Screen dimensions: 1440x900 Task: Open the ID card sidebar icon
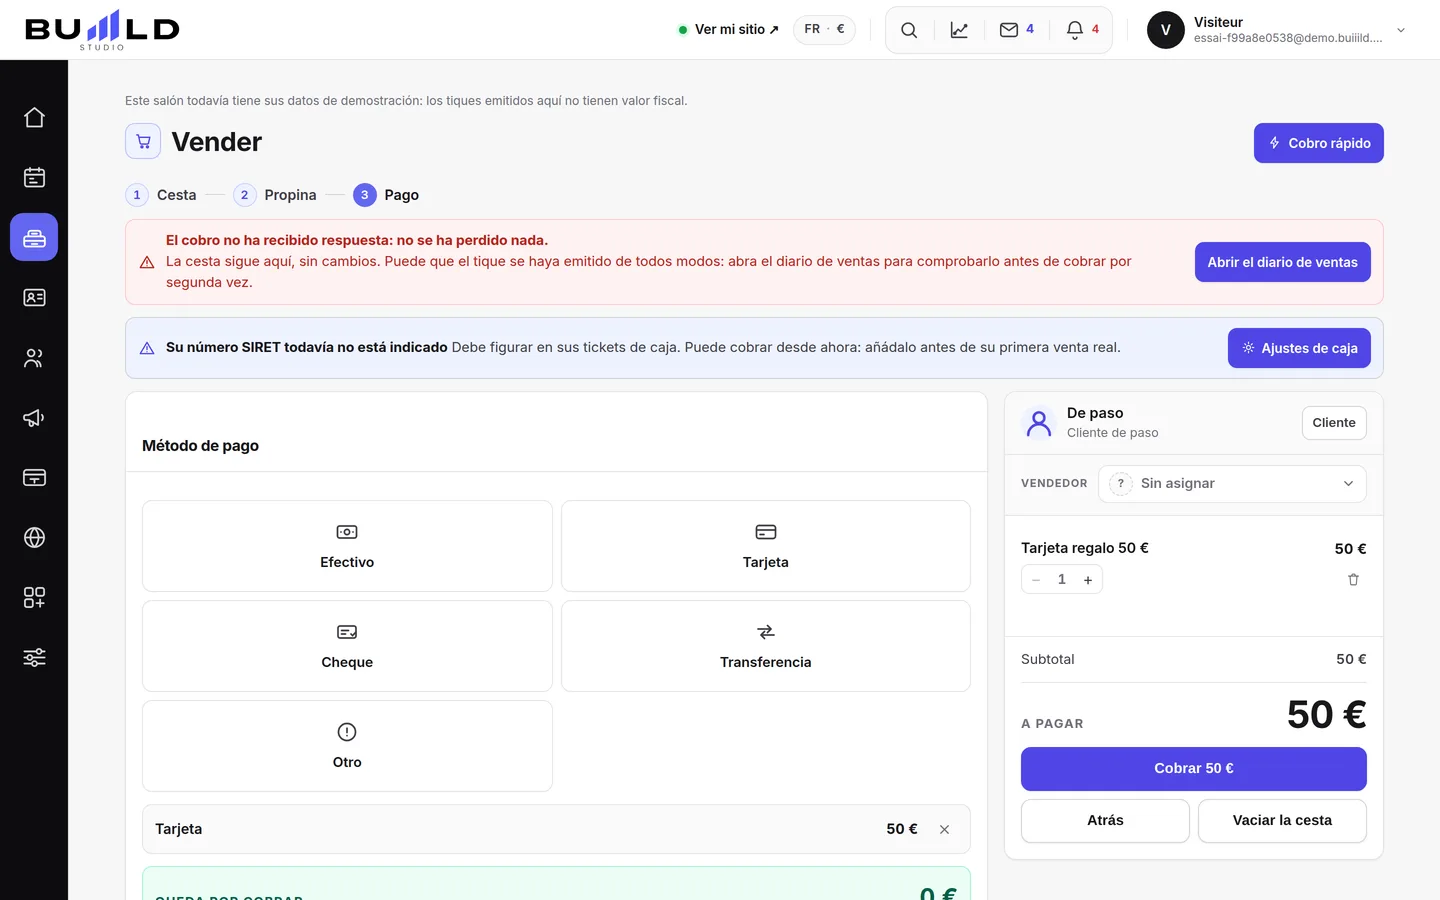click(x=34, y=298)
